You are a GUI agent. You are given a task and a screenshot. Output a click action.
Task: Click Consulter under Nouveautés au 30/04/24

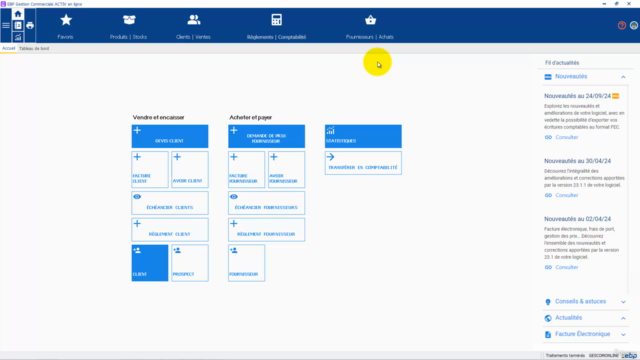(567, 195)
